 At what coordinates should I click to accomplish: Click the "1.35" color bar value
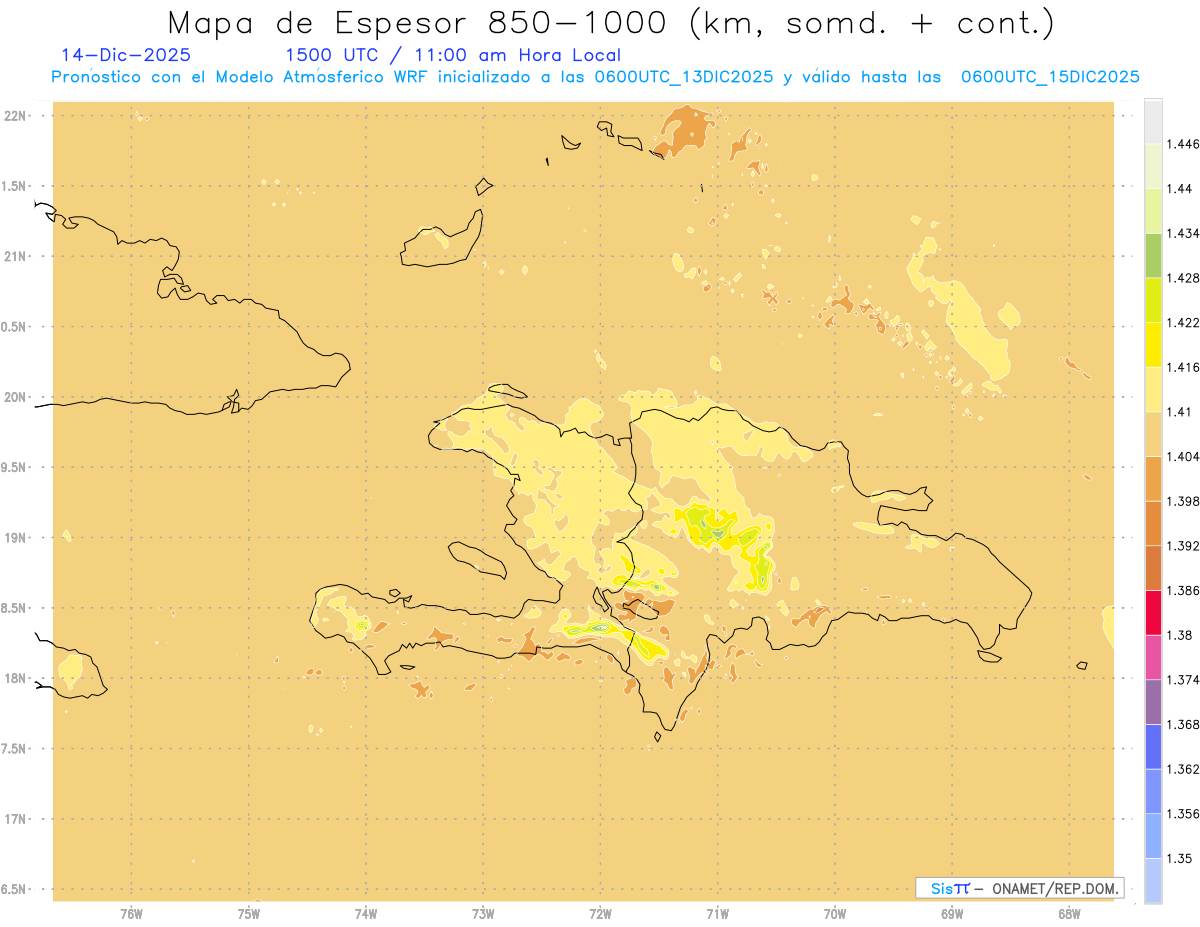pyautogui.click(x=1179, y=858)
